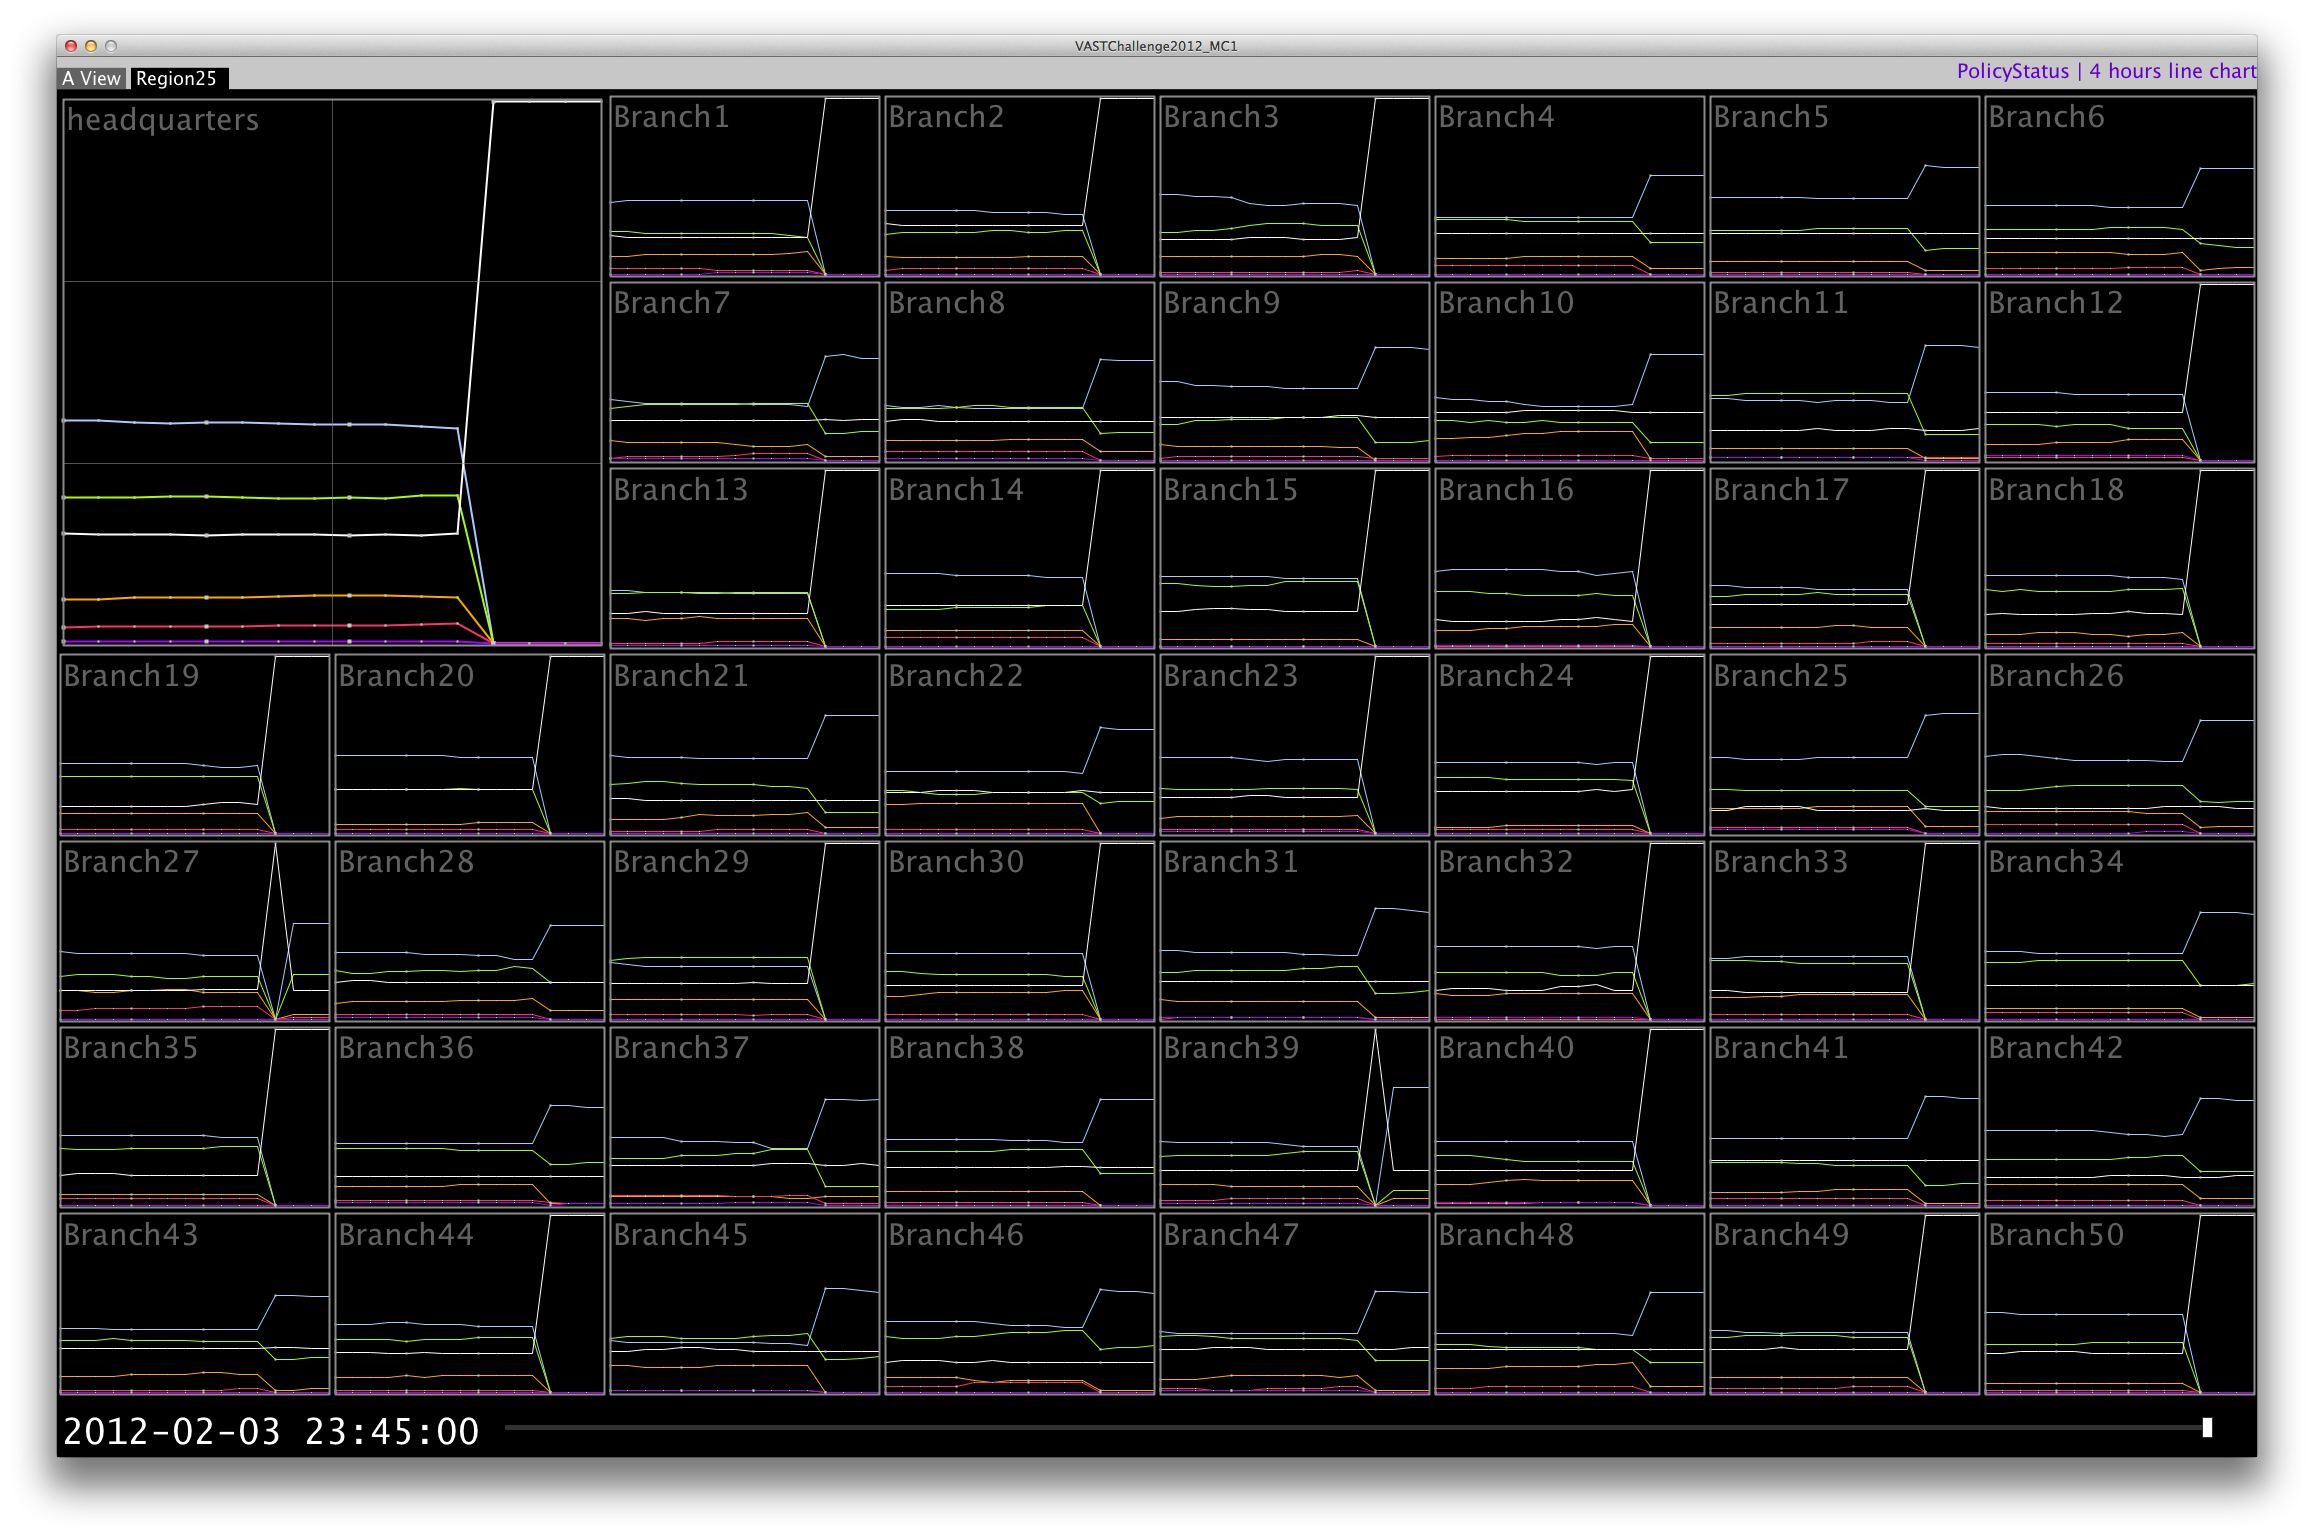This screenshot has width=2314, height=1536.
Task: View the Branch31 chart
Action: pos(1295,931)
